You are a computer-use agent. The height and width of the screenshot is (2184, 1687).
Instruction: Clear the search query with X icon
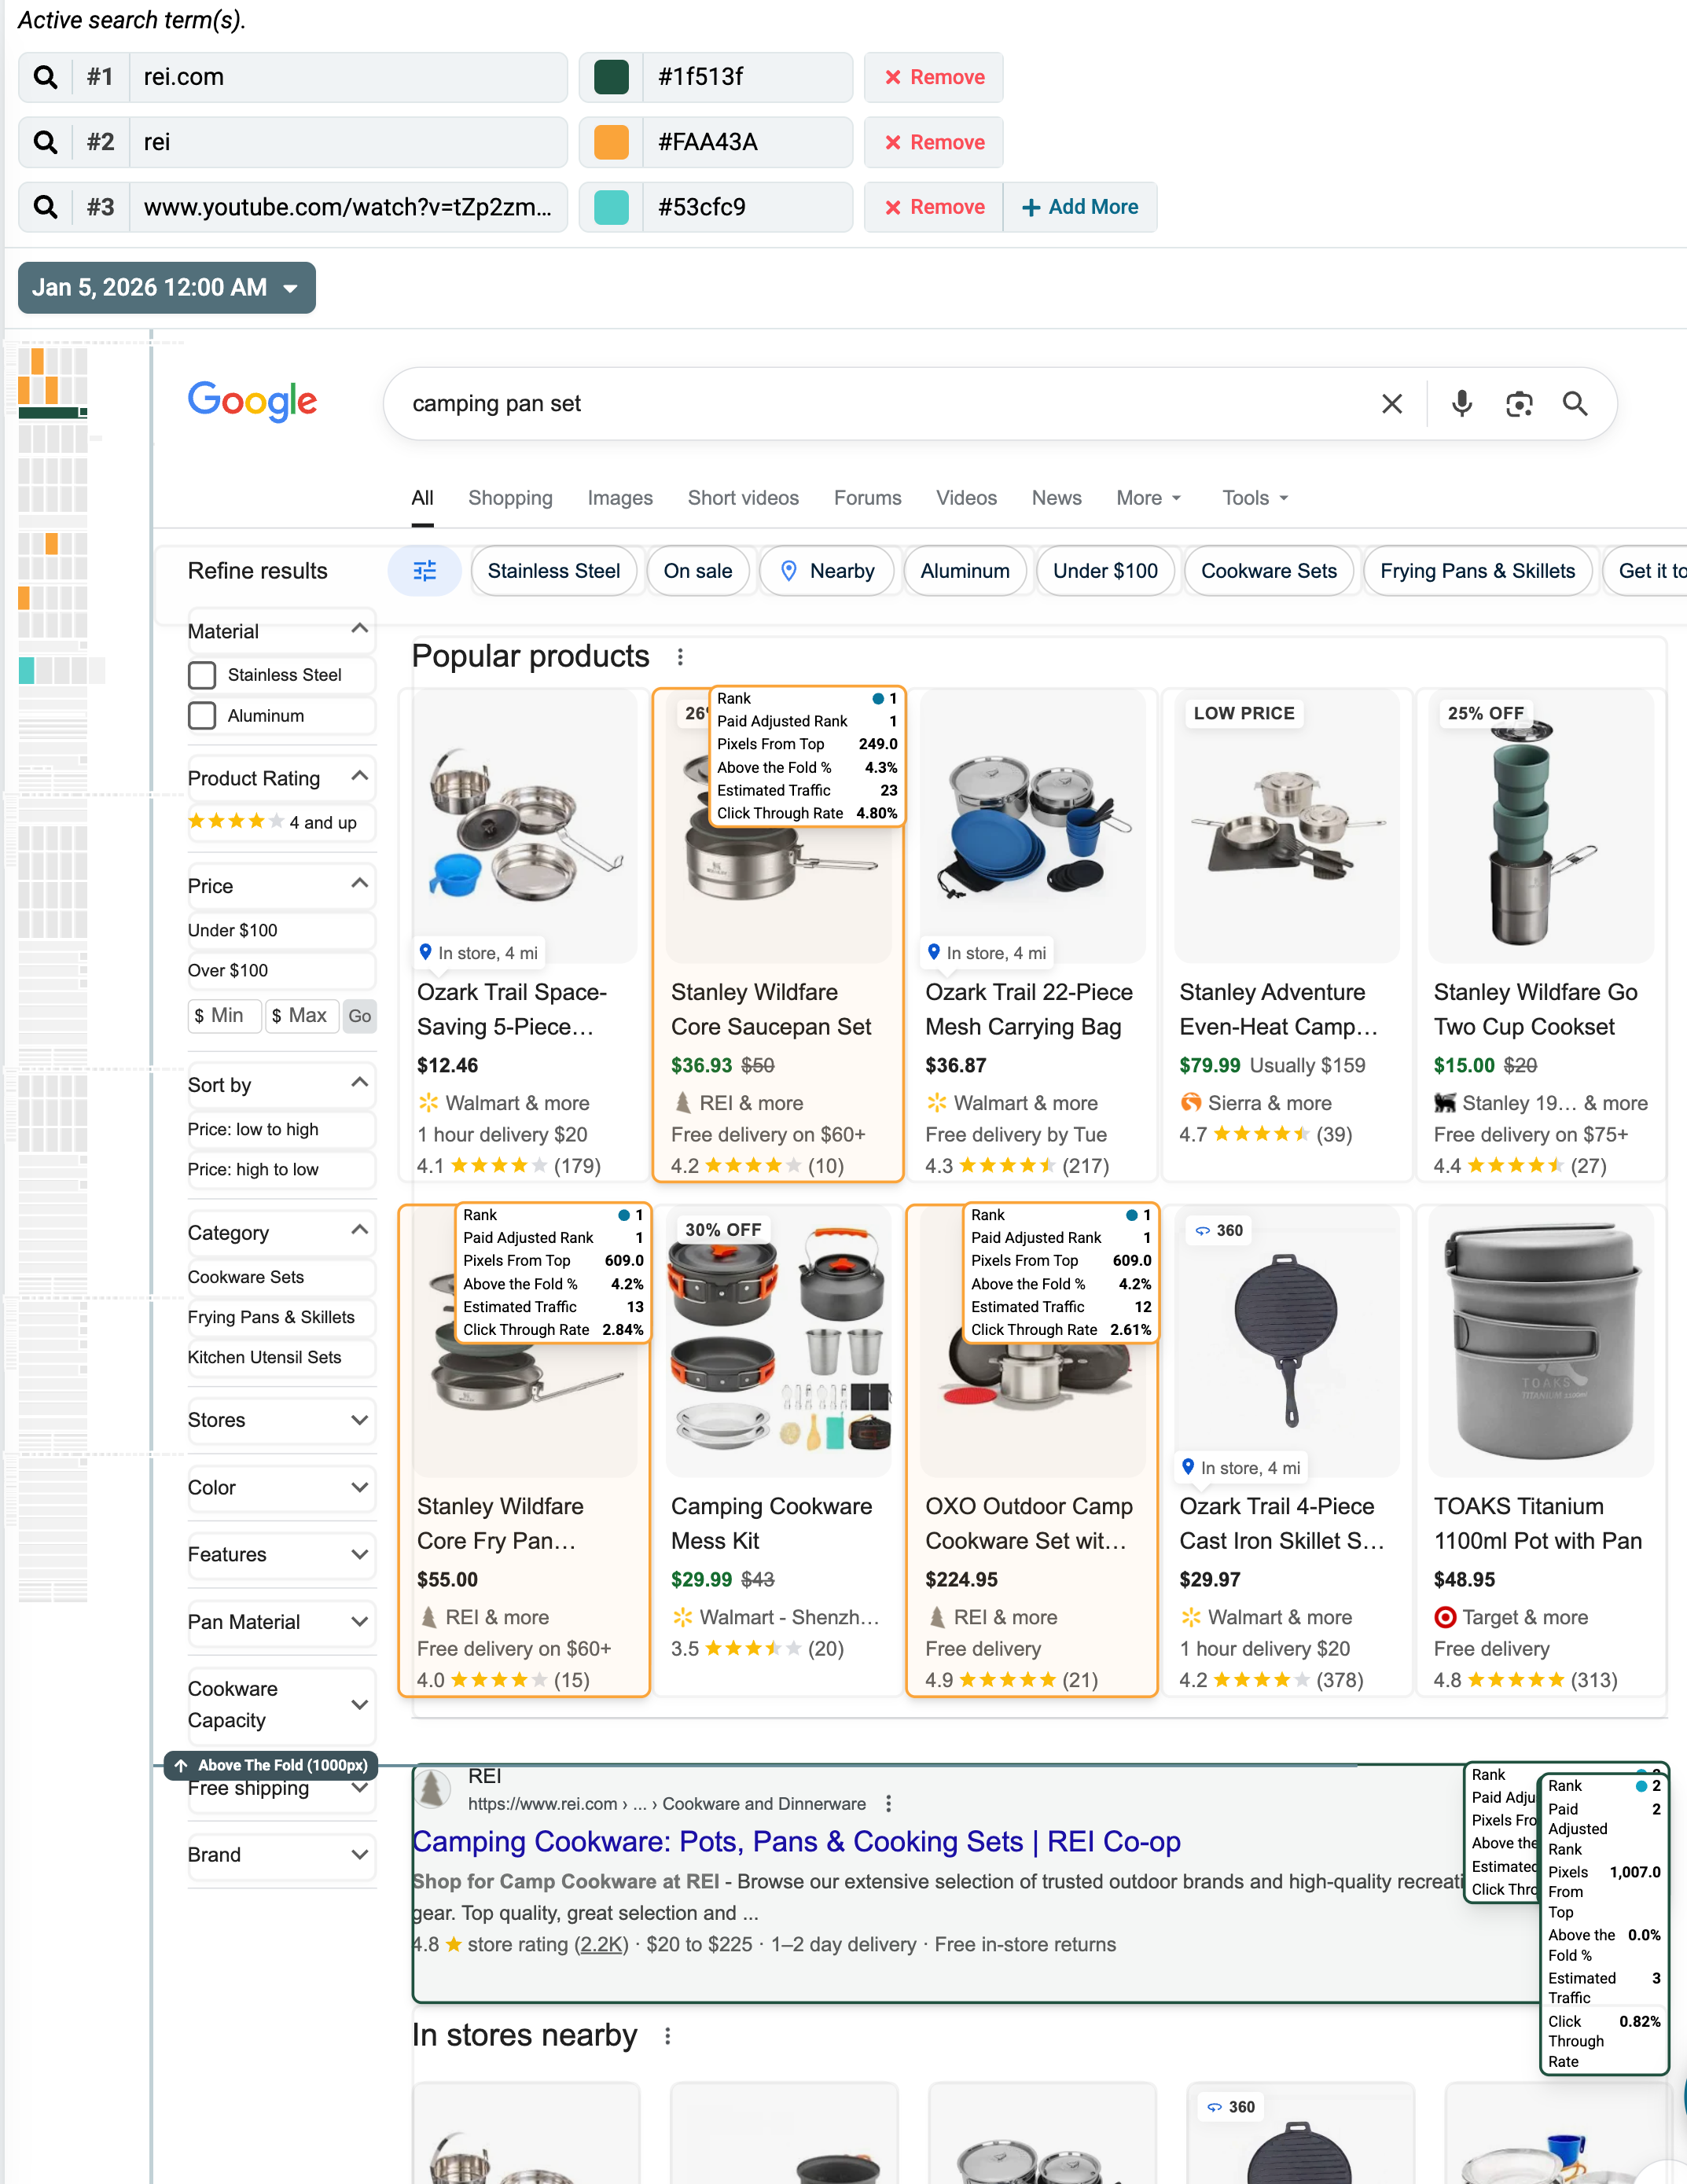point(1391,403)
